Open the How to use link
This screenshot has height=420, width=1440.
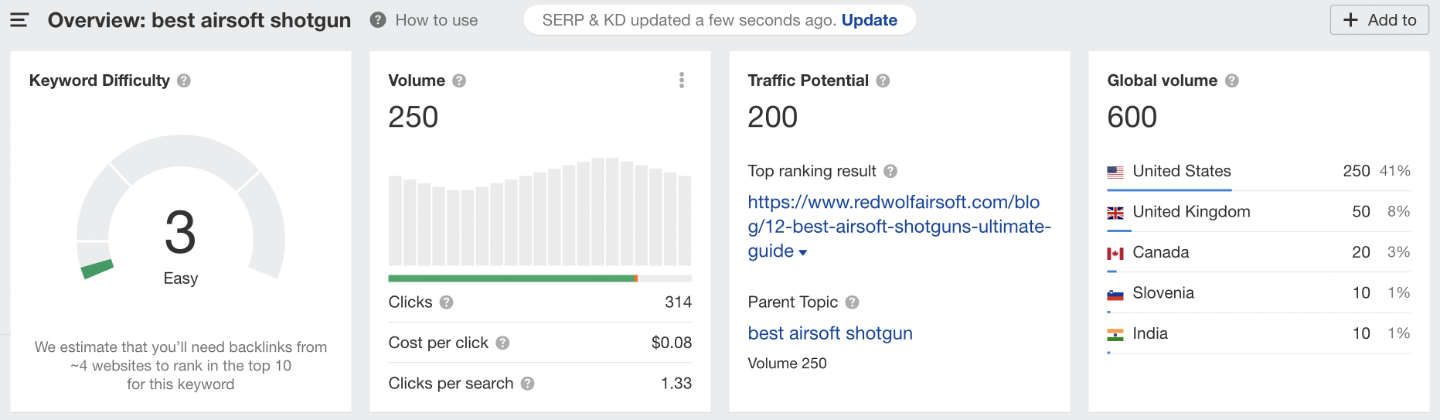point(436,20)
